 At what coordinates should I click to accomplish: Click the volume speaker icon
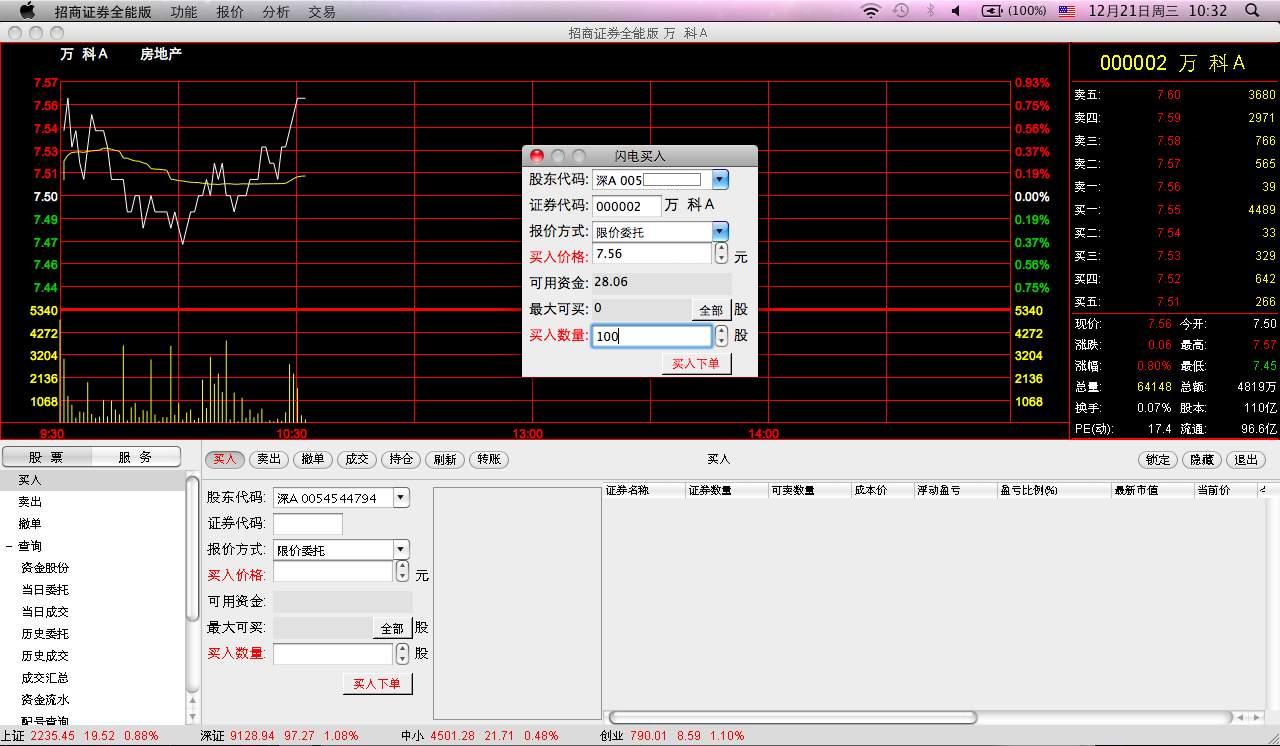pos(956,11)
